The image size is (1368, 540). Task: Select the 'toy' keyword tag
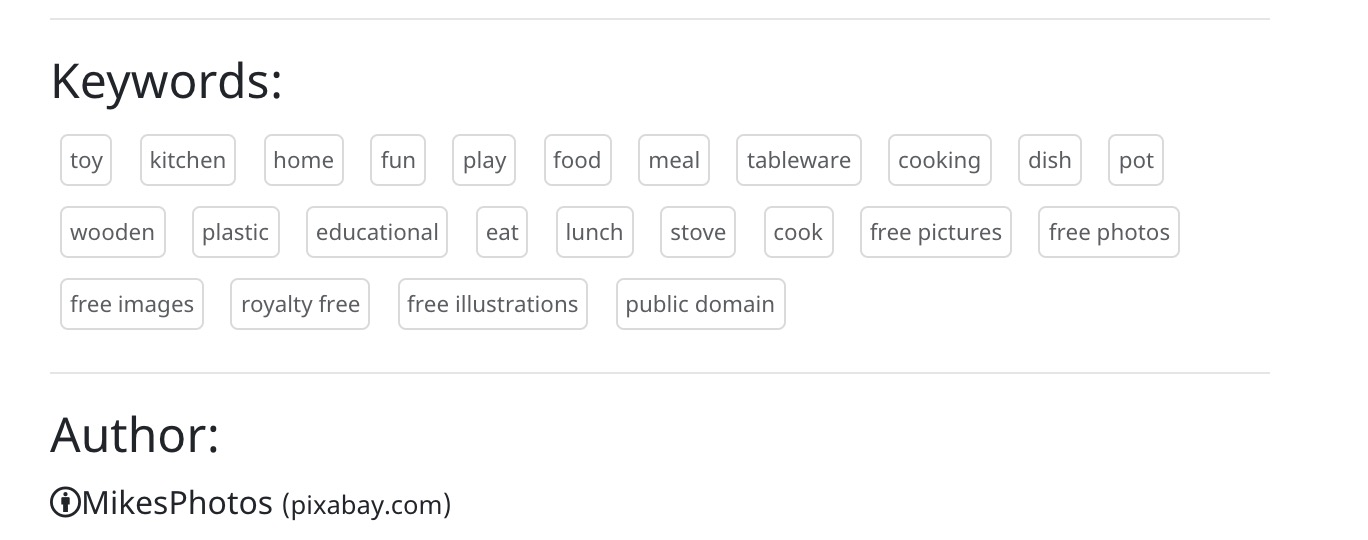click(86, 160)
